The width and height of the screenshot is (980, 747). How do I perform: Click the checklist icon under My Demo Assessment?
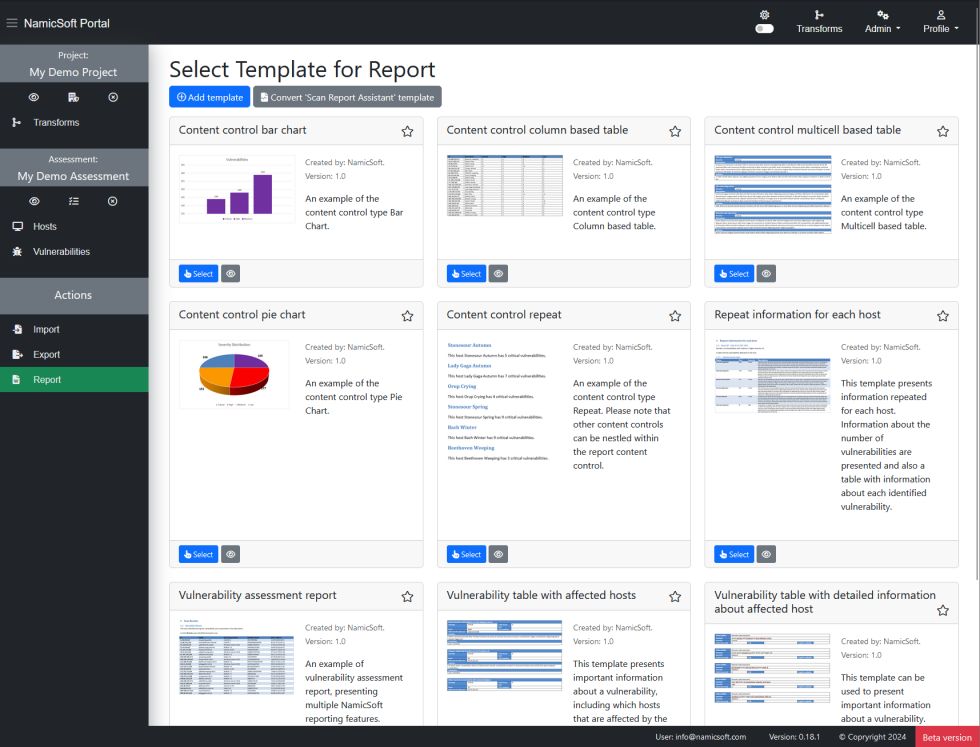(74, 201)
